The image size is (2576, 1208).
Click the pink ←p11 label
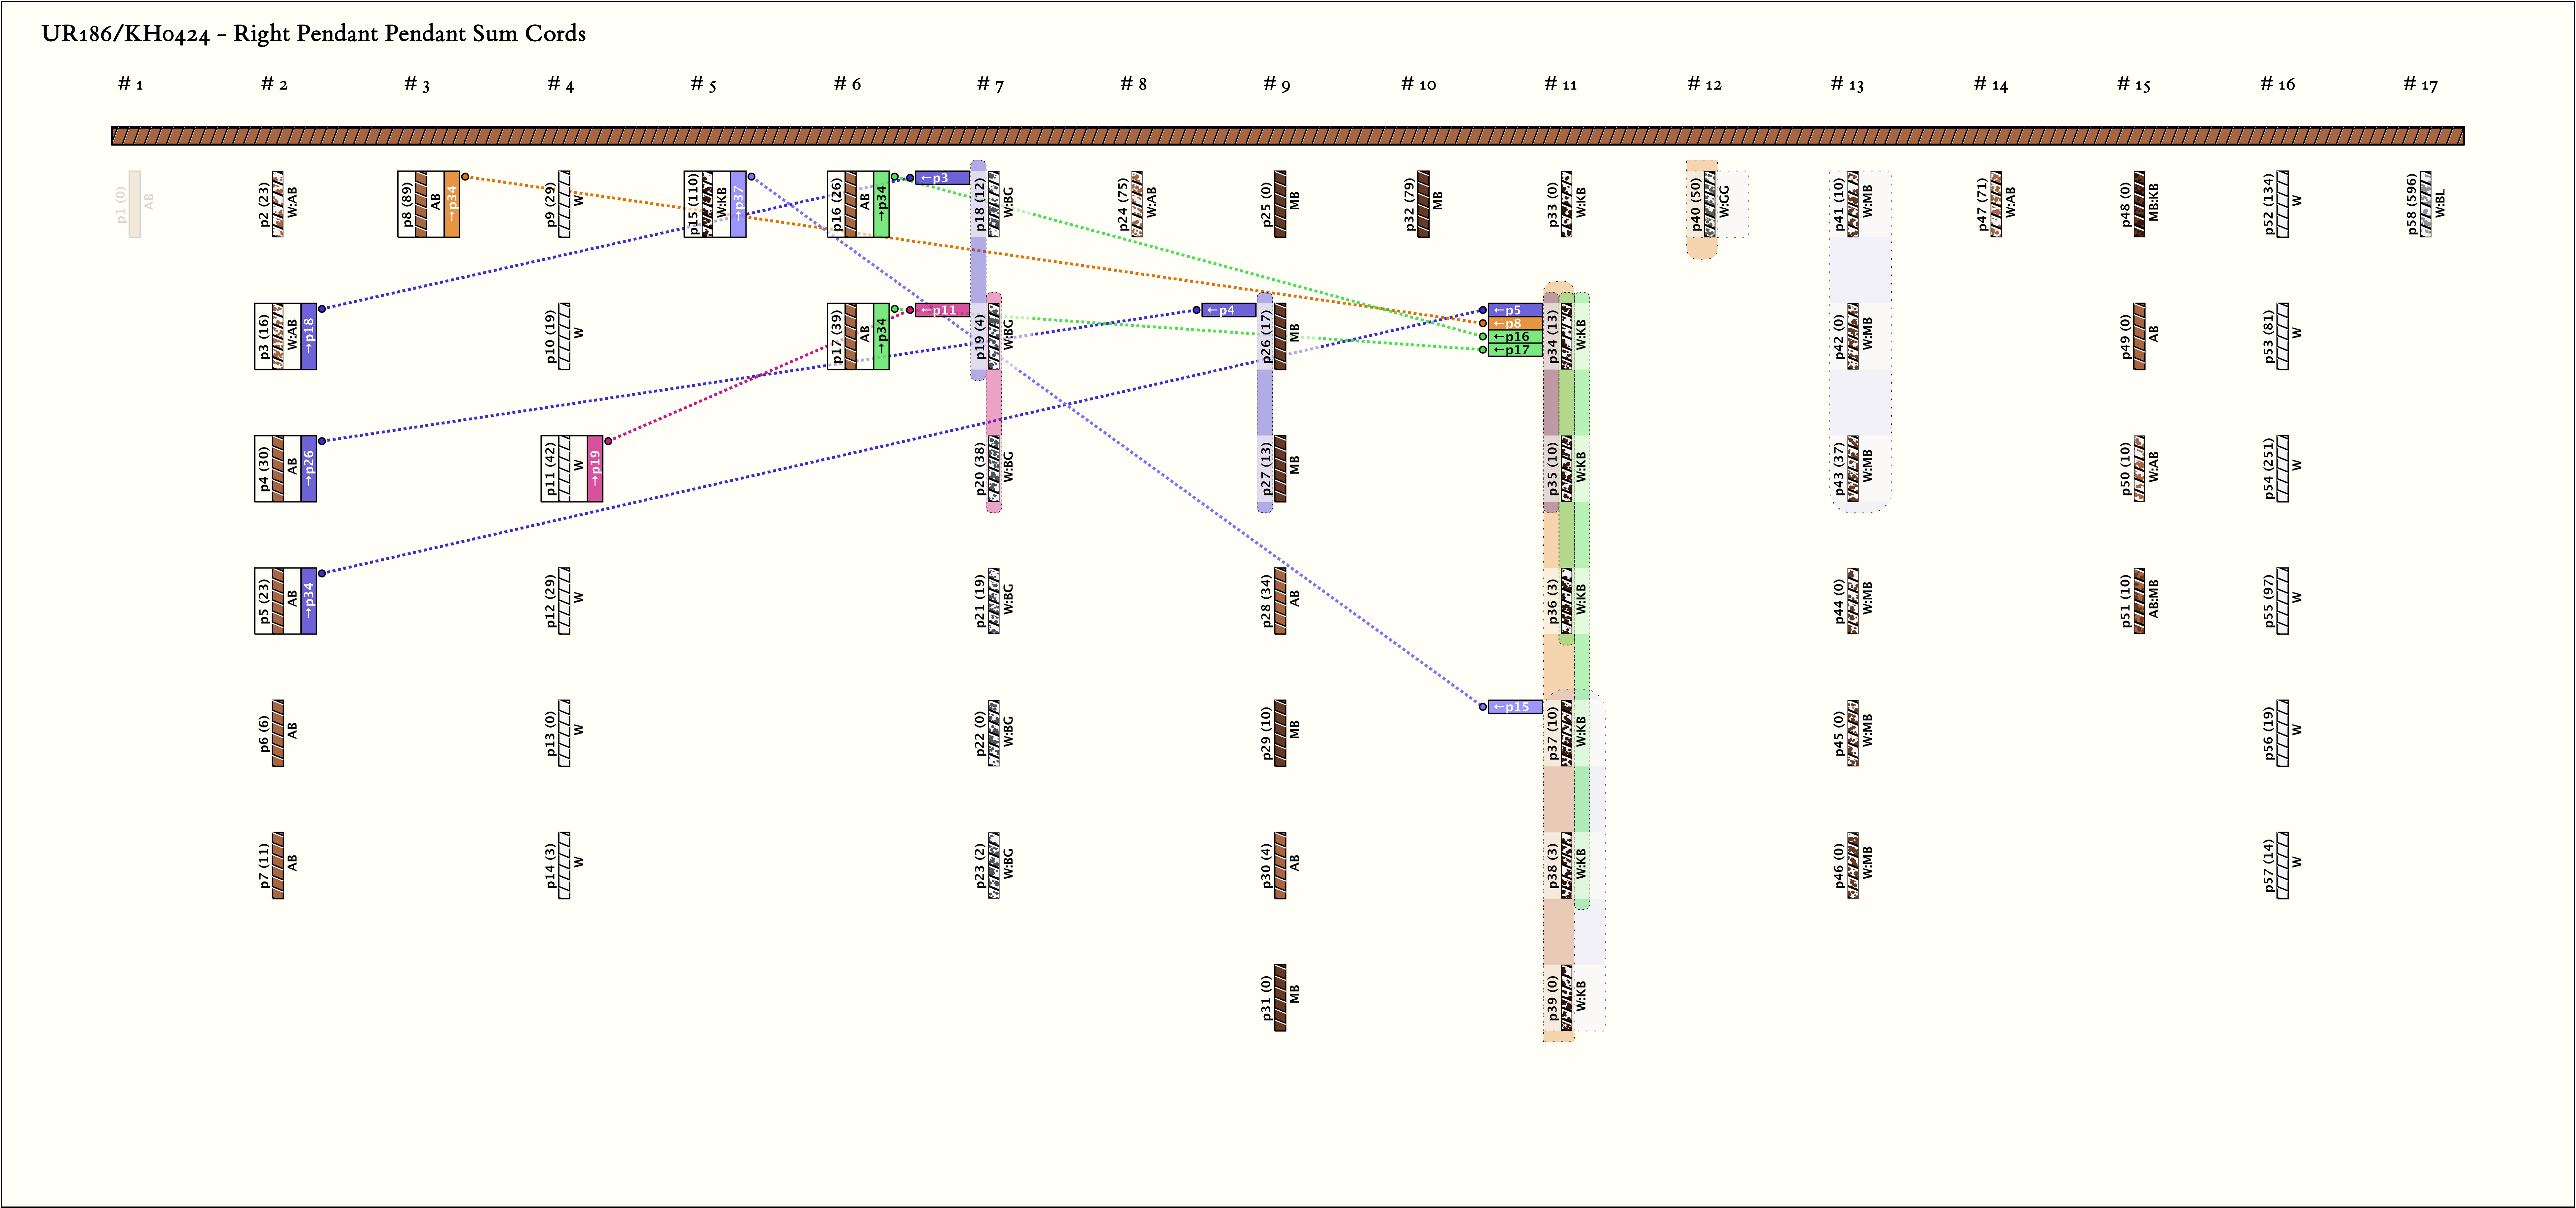click(942, 310)
